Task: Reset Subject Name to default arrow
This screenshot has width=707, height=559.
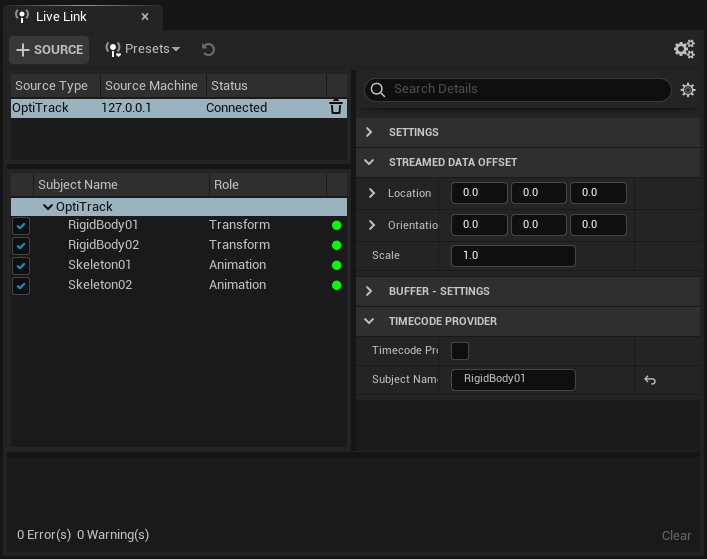Action: pyautogui.click(x=650, y=380)
